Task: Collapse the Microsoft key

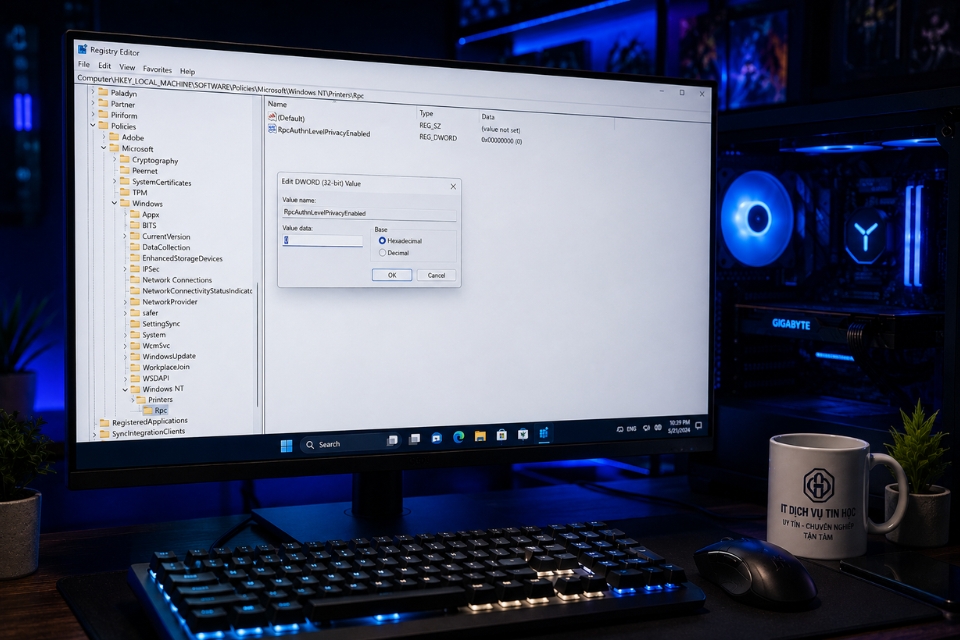Action: [104, 148]
